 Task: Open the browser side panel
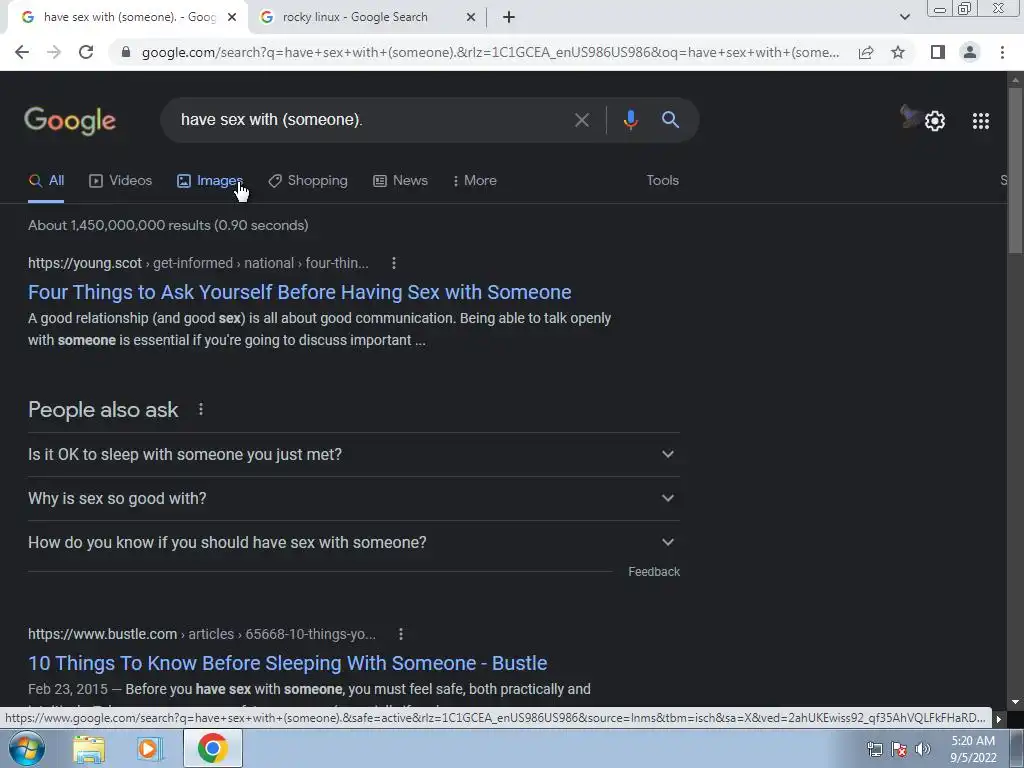pyautogui.click(x=938, y=52)
